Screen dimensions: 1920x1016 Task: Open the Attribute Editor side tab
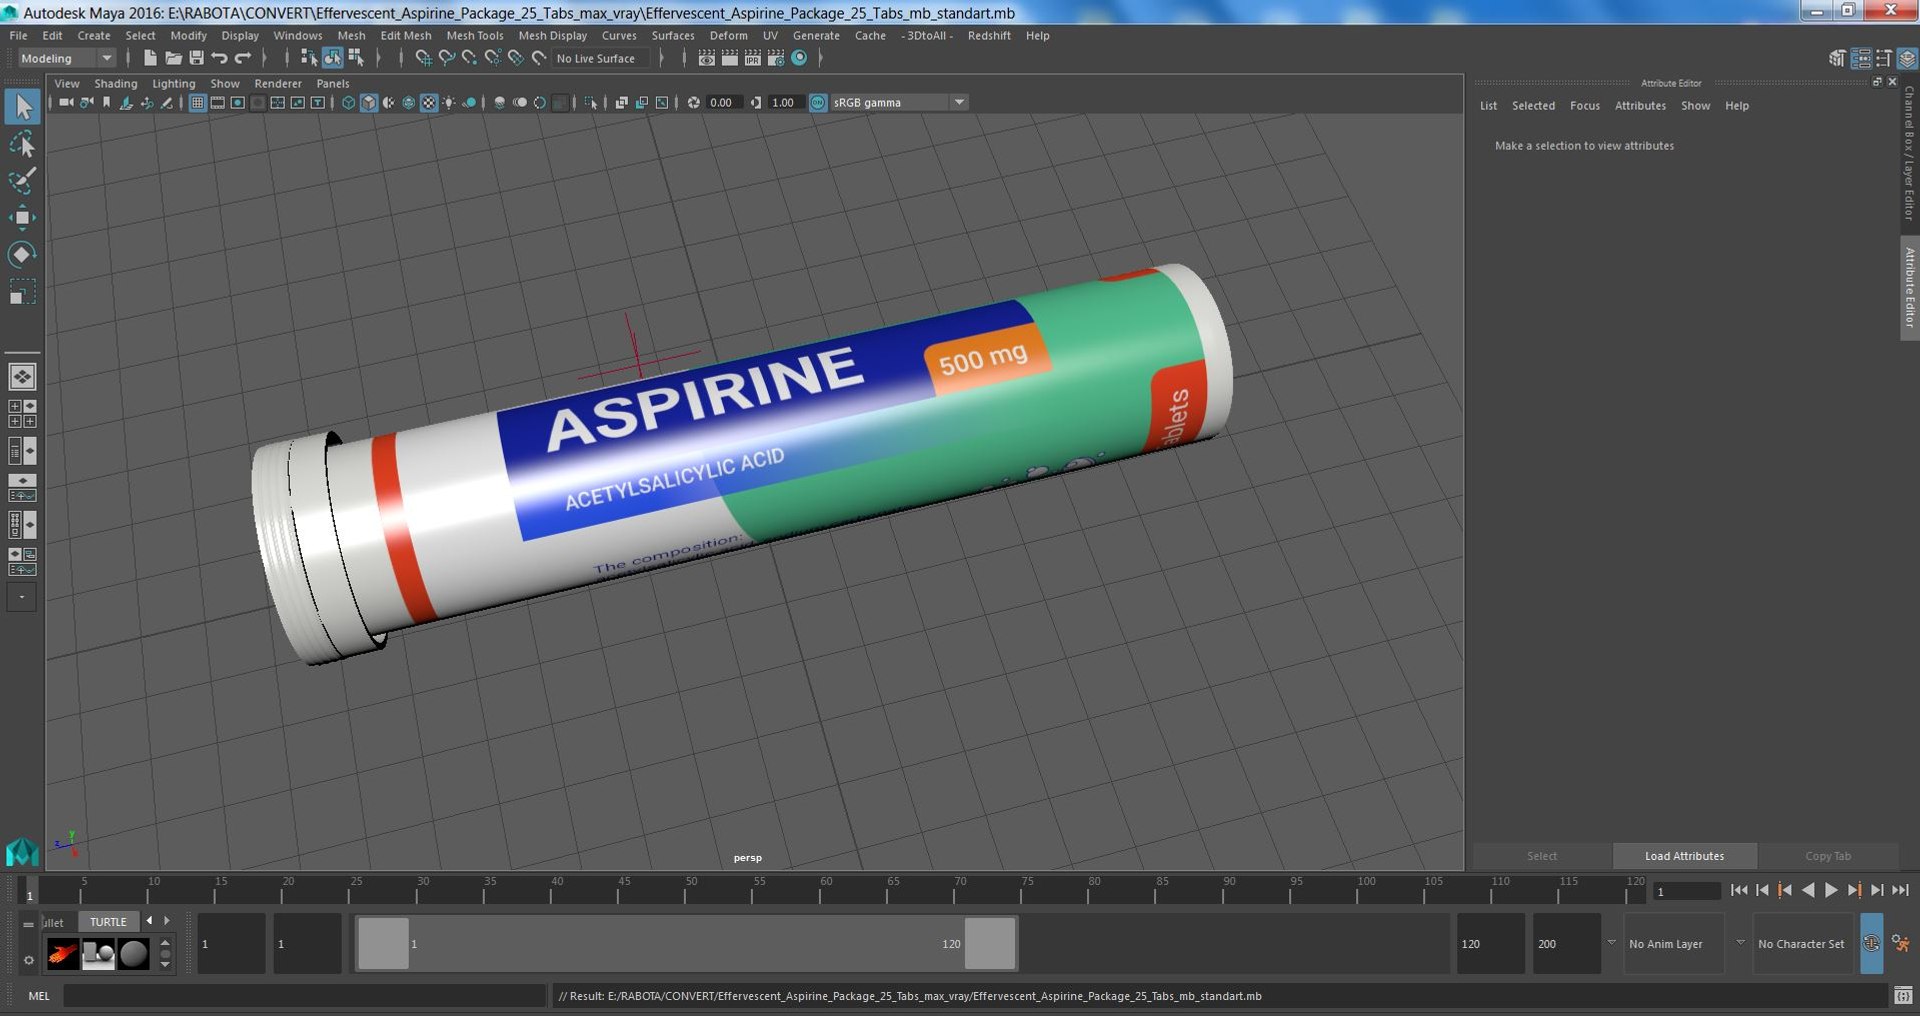pyautogui.click(x=1909, y=288)
